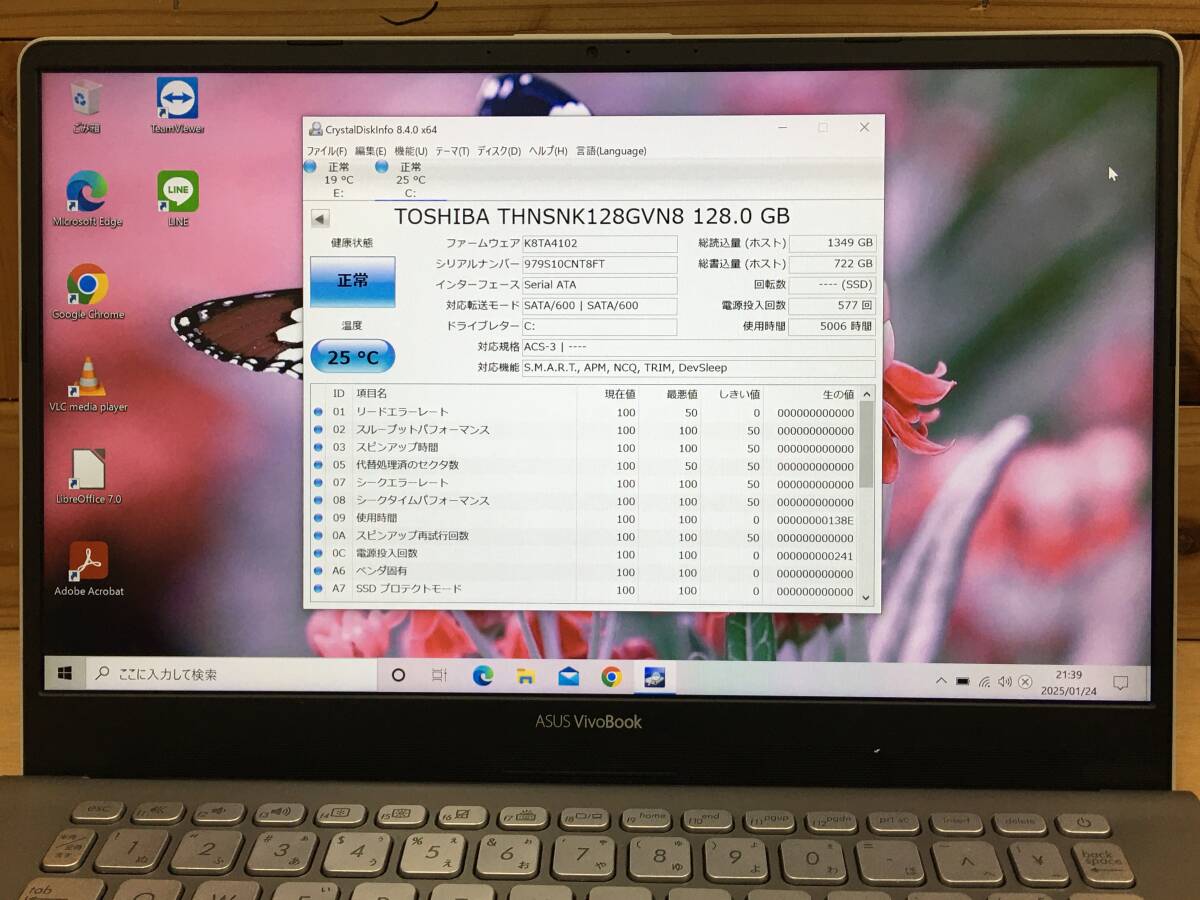Screen dimensions: 1200x900
Task: Open Chrome from the taskbar
Action: 611,677
